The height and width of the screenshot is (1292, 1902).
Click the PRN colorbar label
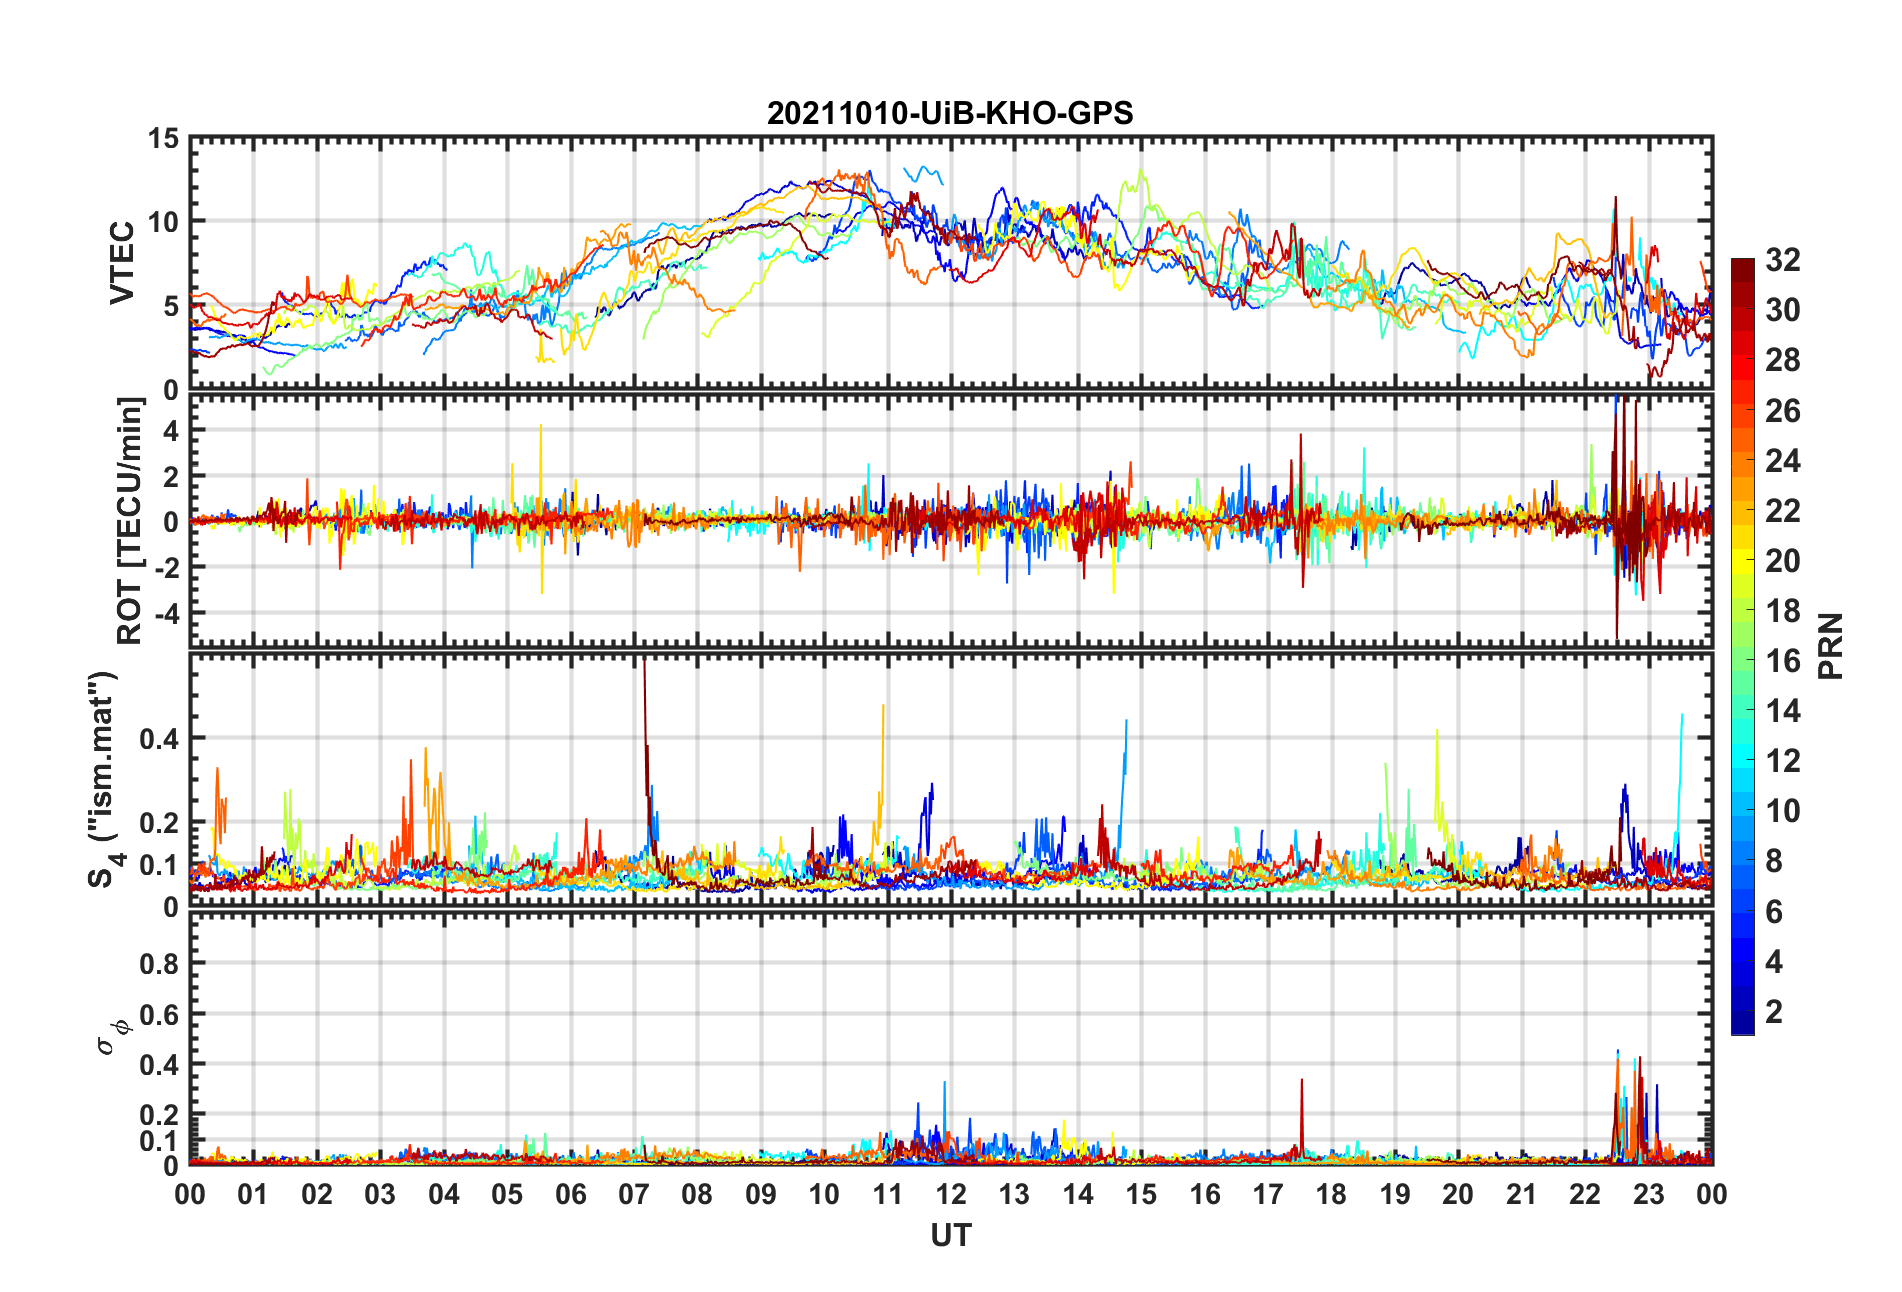(1830, 646)
